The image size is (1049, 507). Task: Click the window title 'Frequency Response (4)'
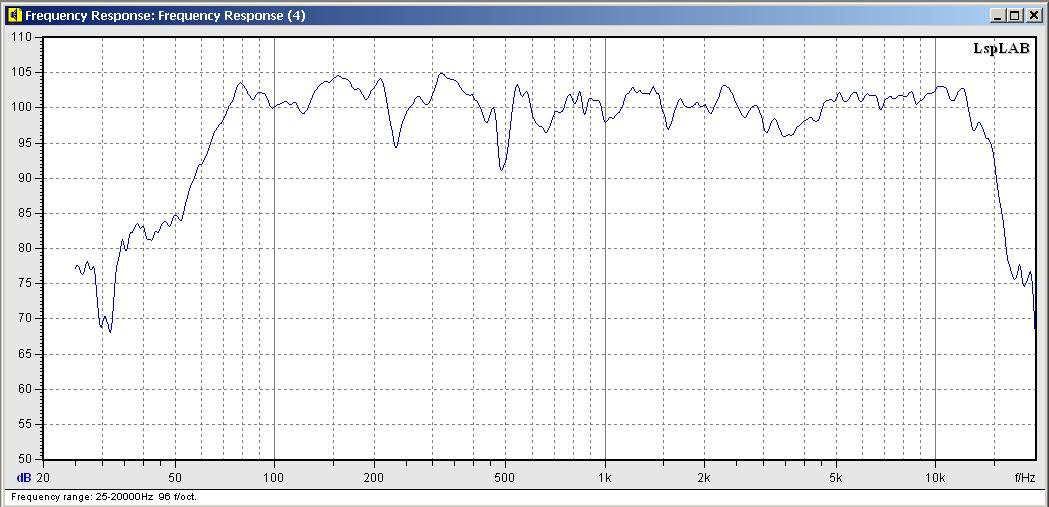point(231,16)
